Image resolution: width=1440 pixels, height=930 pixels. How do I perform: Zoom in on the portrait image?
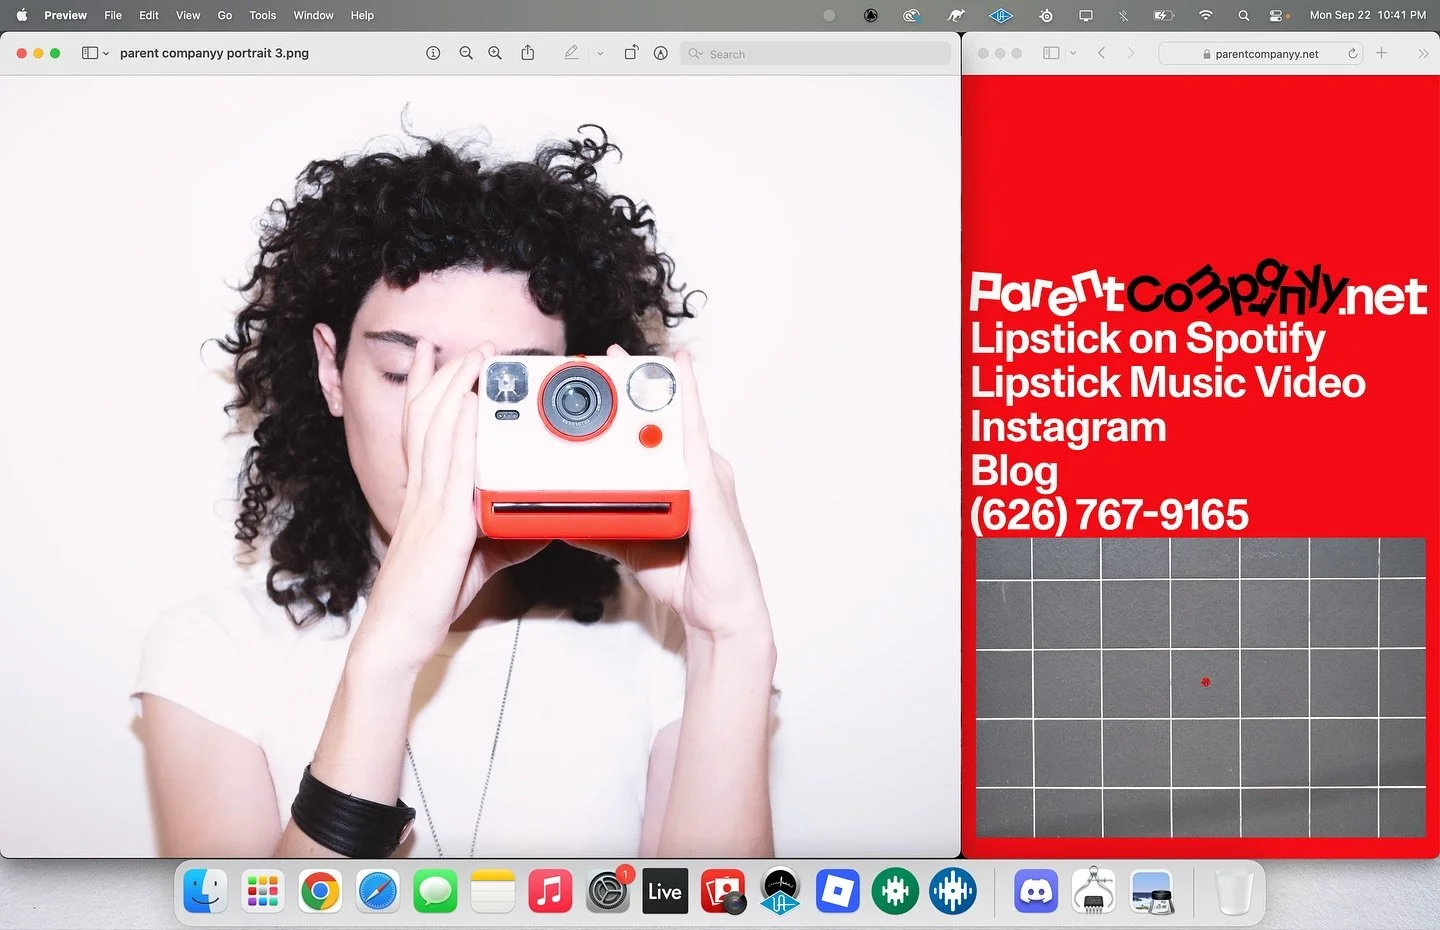495,53
